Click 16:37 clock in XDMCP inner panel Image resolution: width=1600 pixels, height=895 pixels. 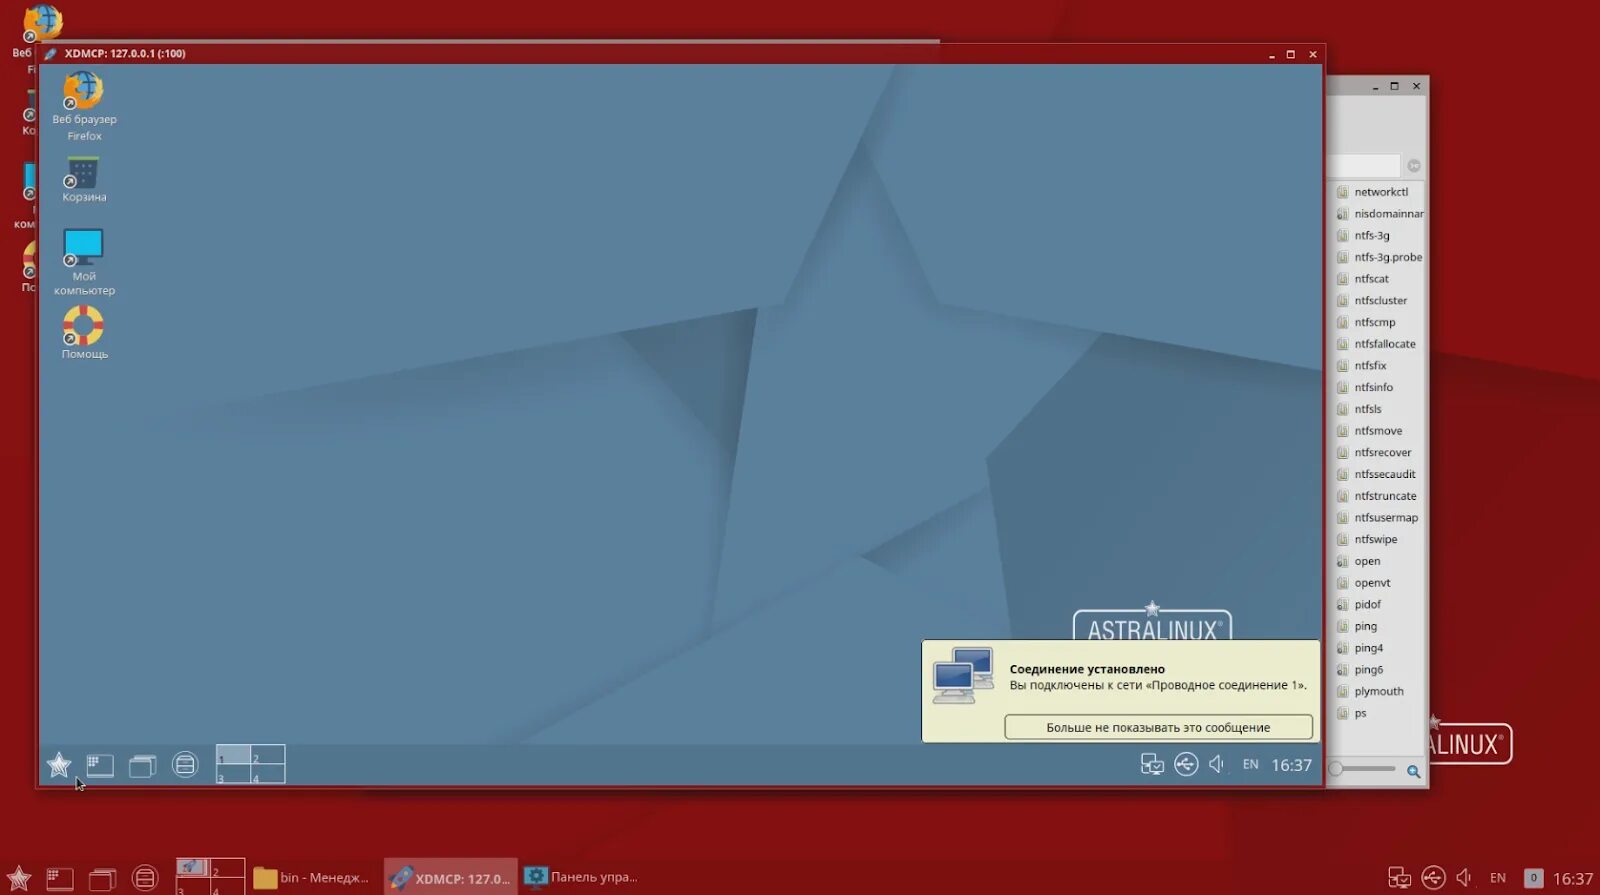click(x=1291, y=765)
